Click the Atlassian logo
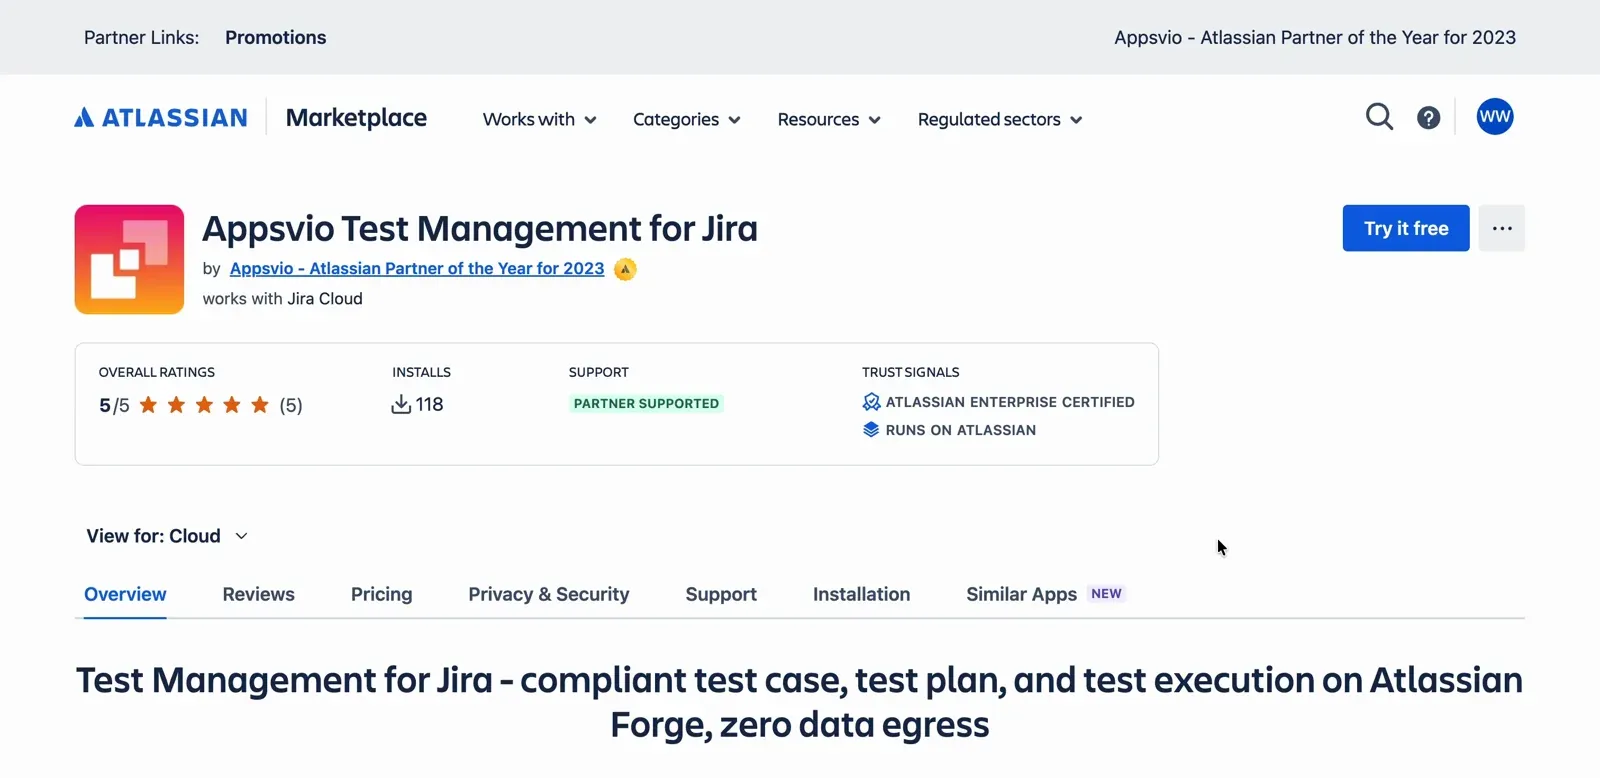Screen dimensions: 1600x778 coord(161,118)
